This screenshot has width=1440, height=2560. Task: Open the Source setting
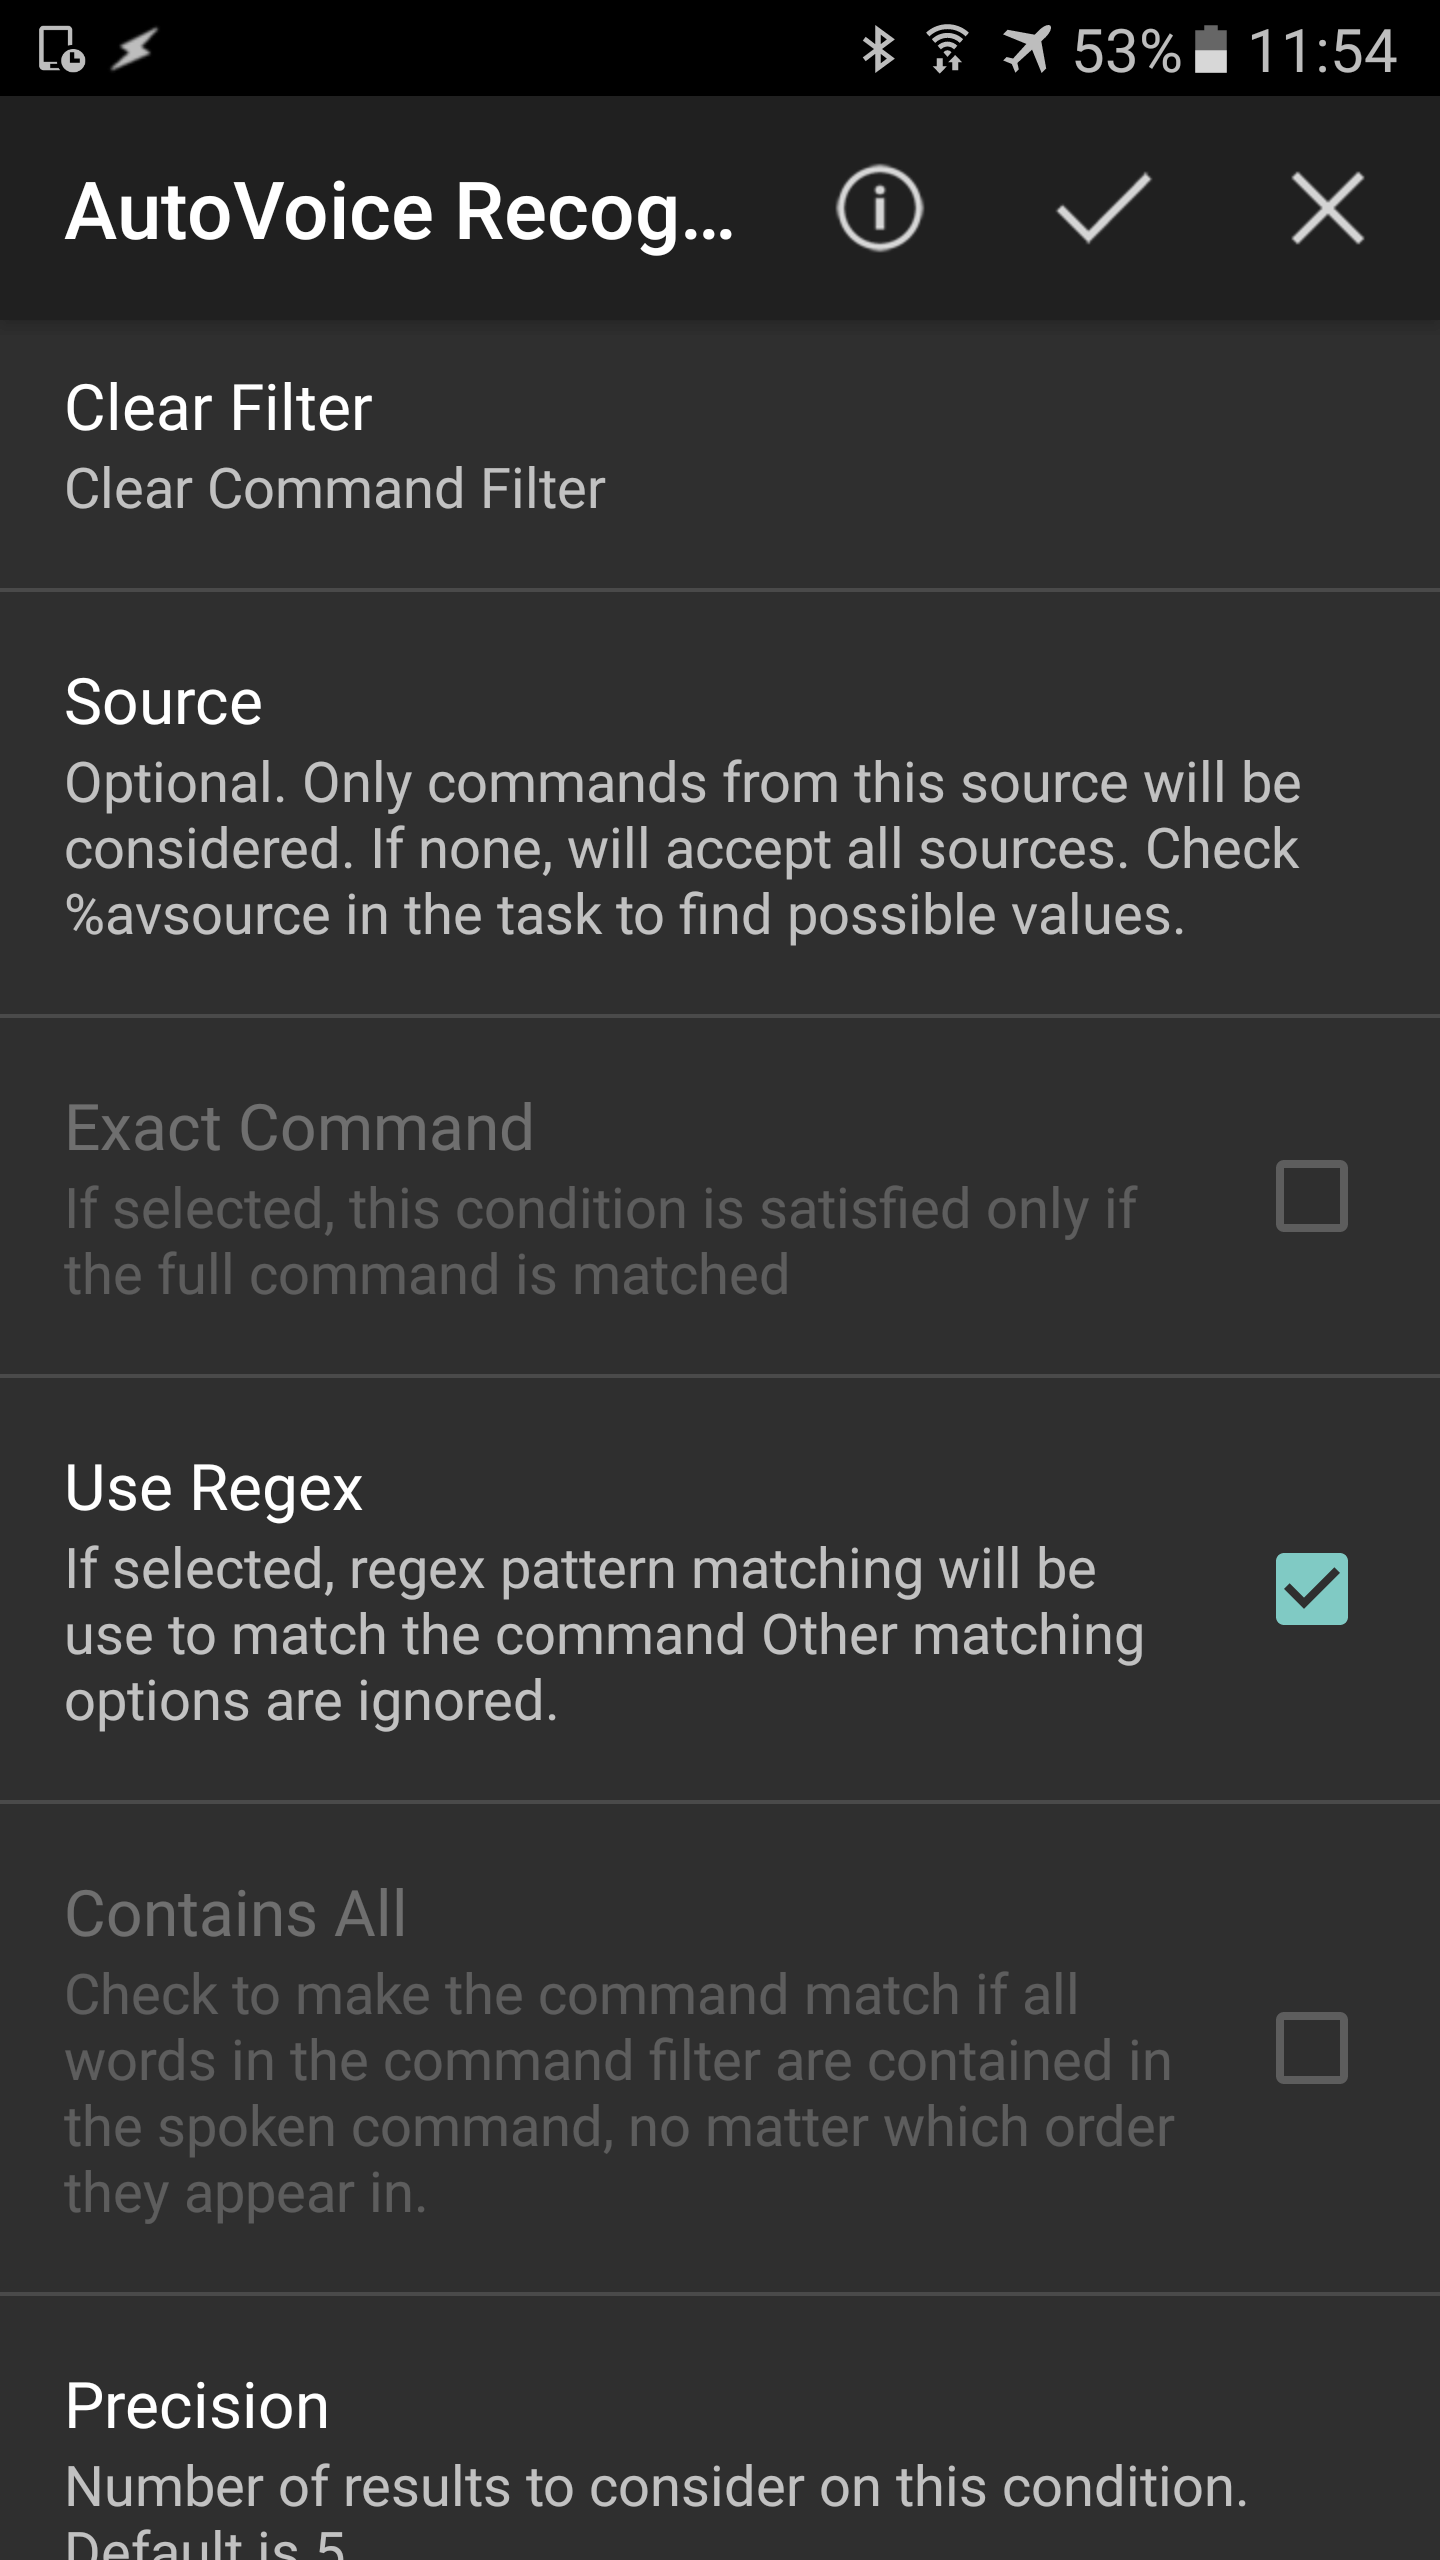click(x=720, y=804)
